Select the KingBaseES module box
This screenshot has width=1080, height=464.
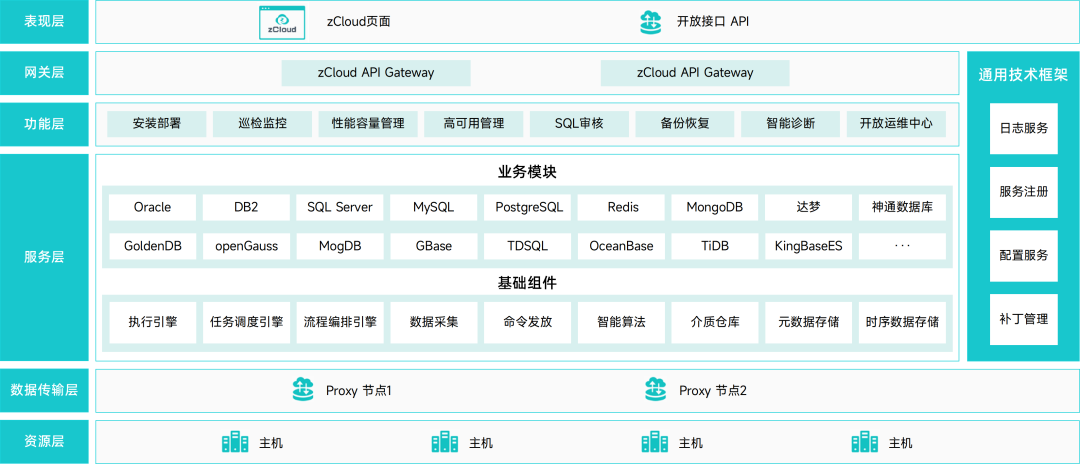pos(809,246)
